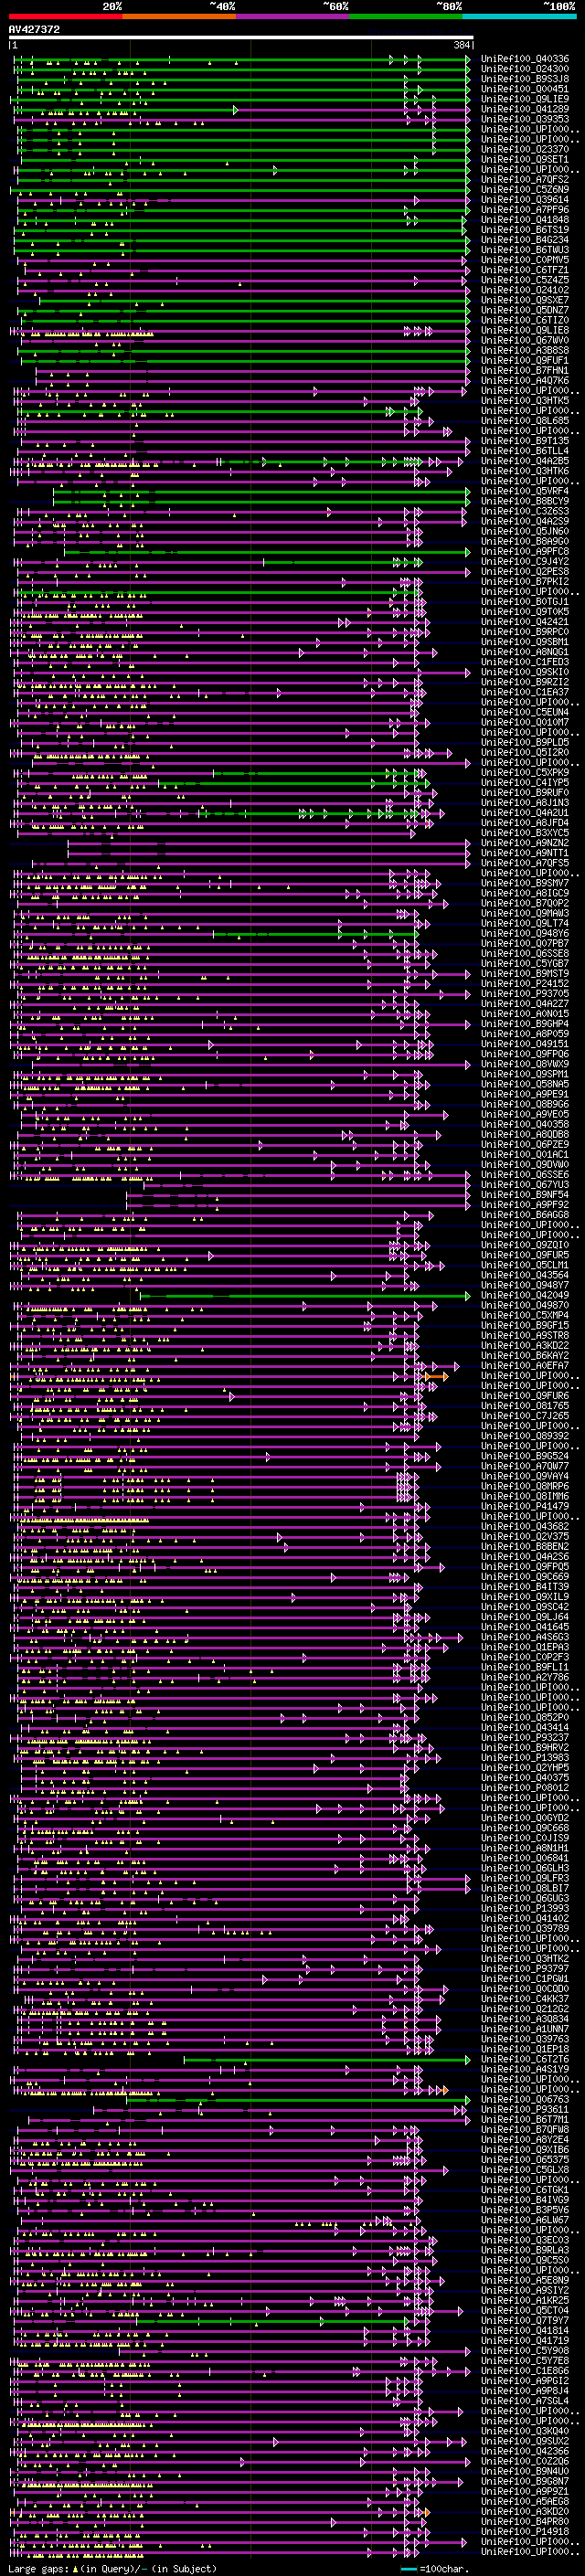Select the UniRef100_B9T135 alignment label

525,442
